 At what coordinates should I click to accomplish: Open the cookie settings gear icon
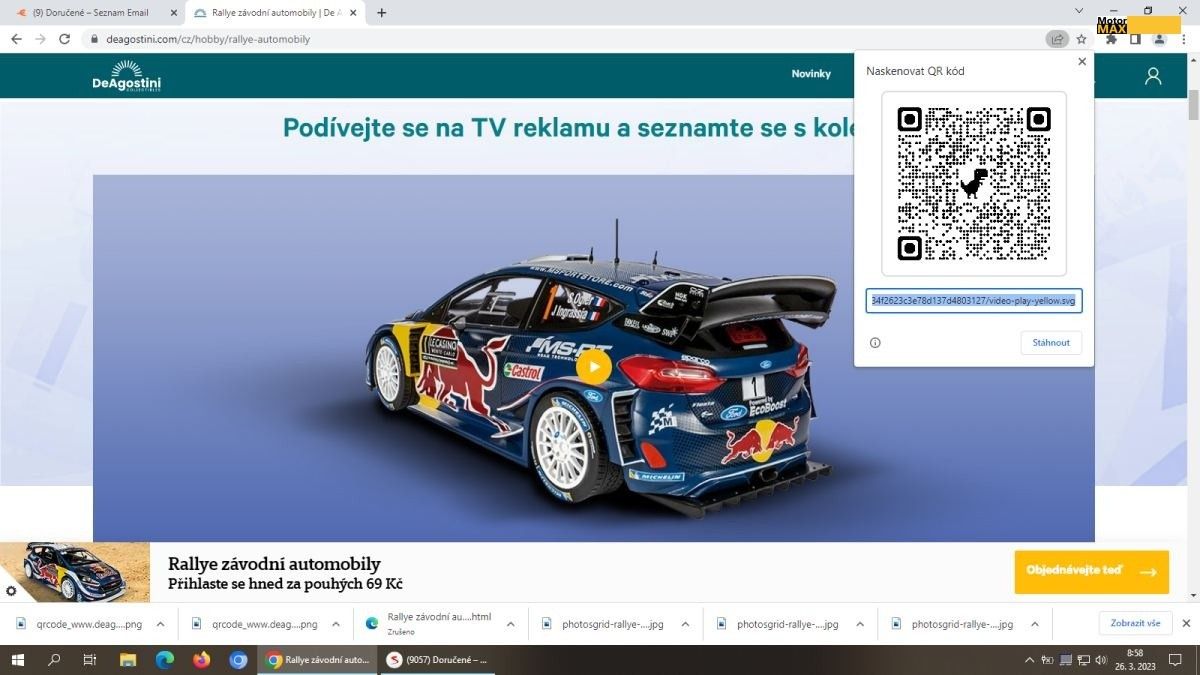[x=11, y=591]
